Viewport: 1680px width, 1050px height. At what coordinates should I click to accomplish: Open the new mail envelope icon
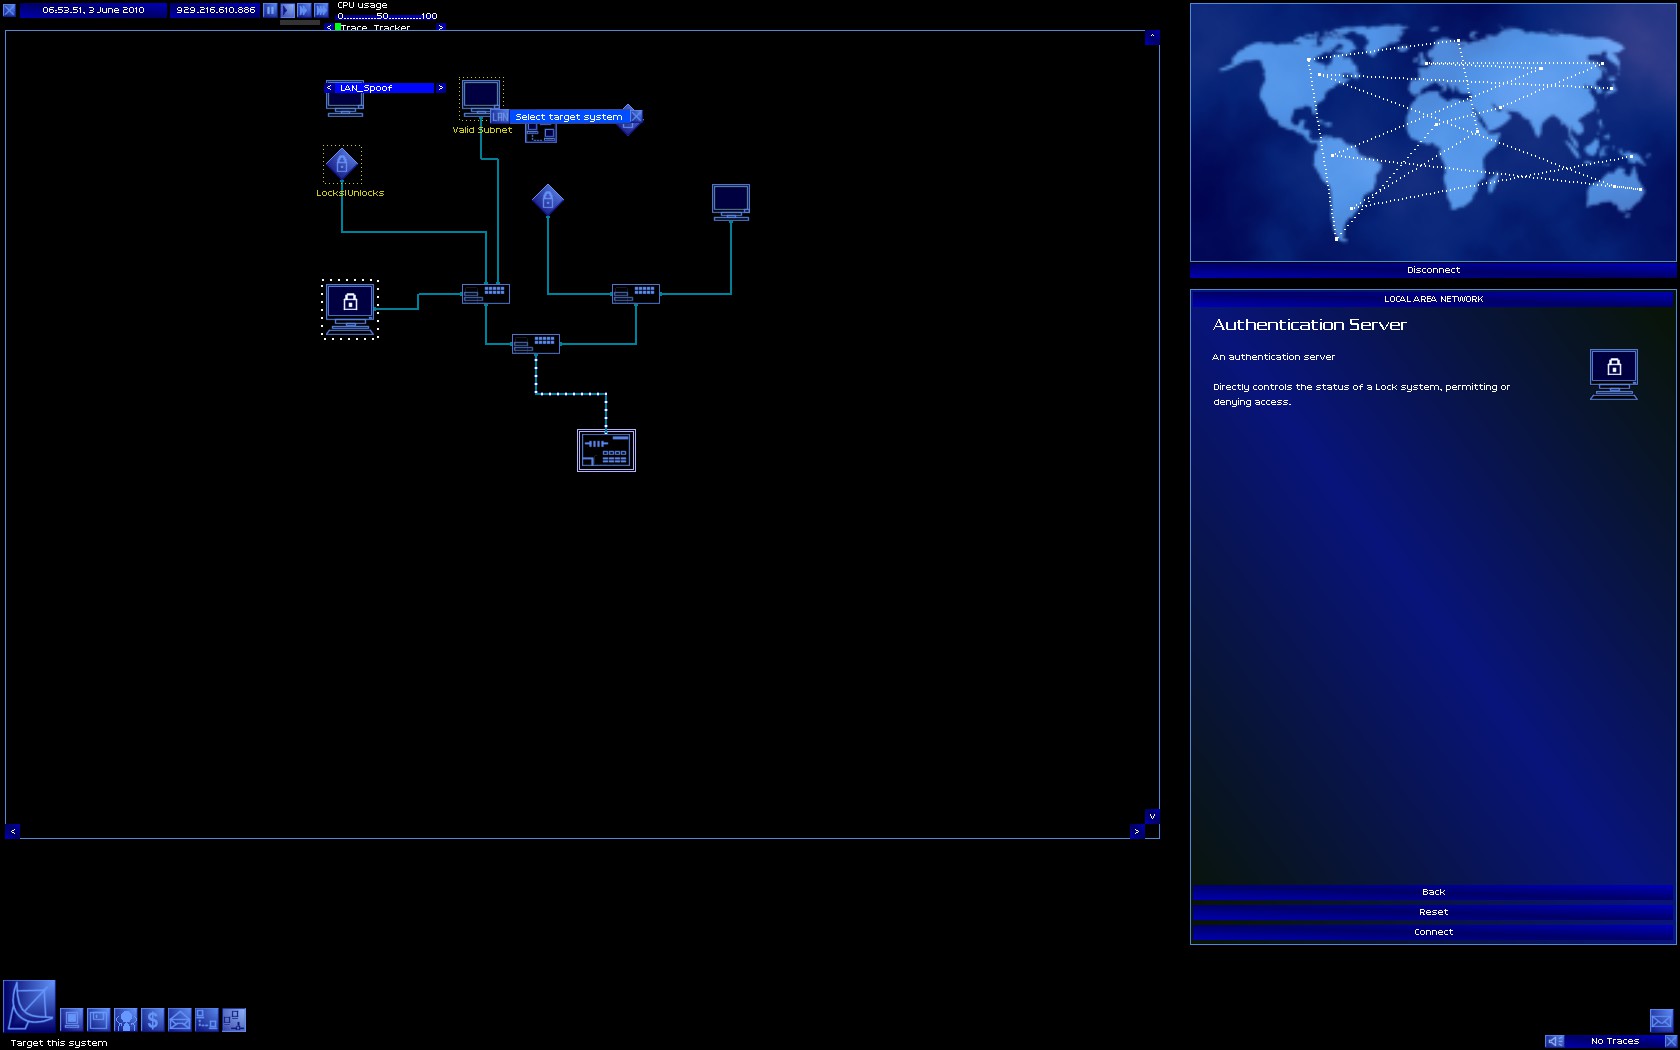[1661, 1020]
